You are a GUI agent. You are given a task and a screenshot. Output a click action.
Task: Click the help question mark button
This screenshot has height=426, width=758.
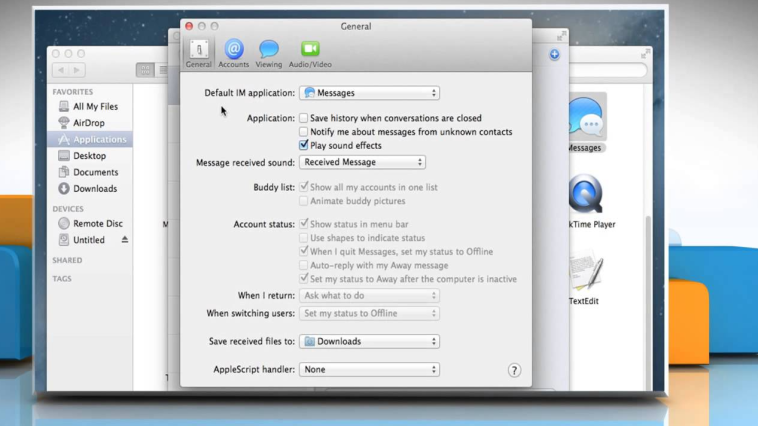point(514,370)
